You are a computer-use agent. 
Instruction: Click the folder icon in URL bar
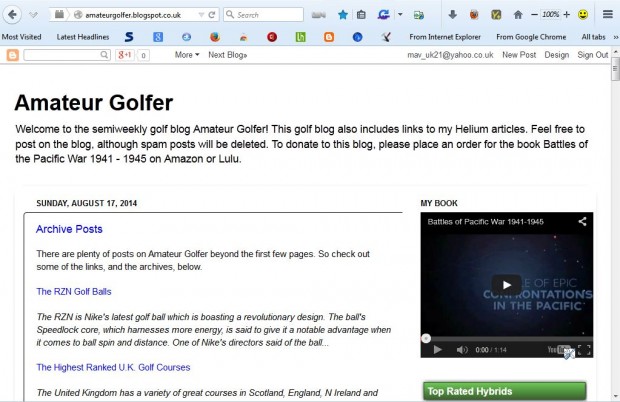[59, 15]
